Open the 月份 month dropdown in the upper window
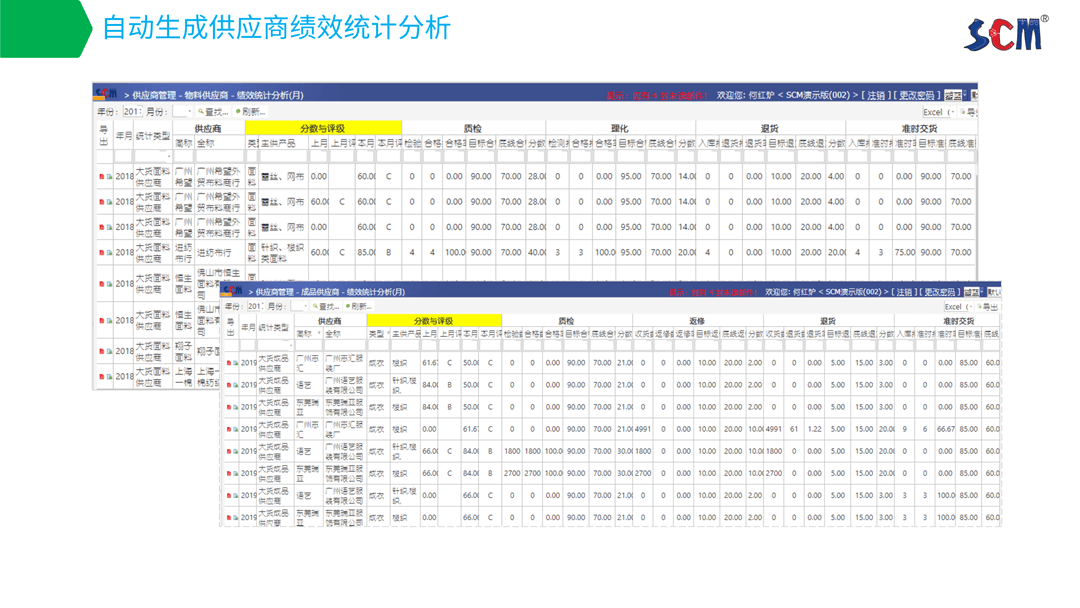Viewport: 1080px width, 608px height. click(x=189, y=113)
